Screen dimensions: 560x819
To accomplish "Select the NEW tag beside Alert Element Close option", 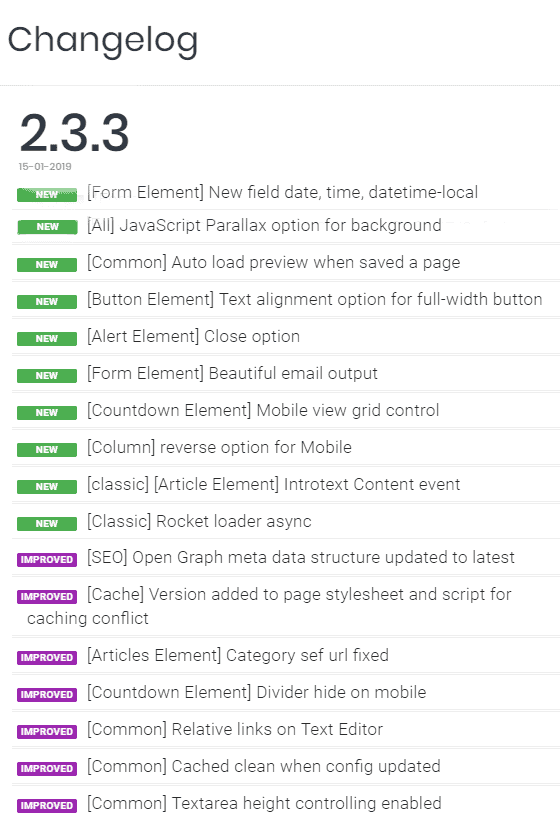I will 47,338.
